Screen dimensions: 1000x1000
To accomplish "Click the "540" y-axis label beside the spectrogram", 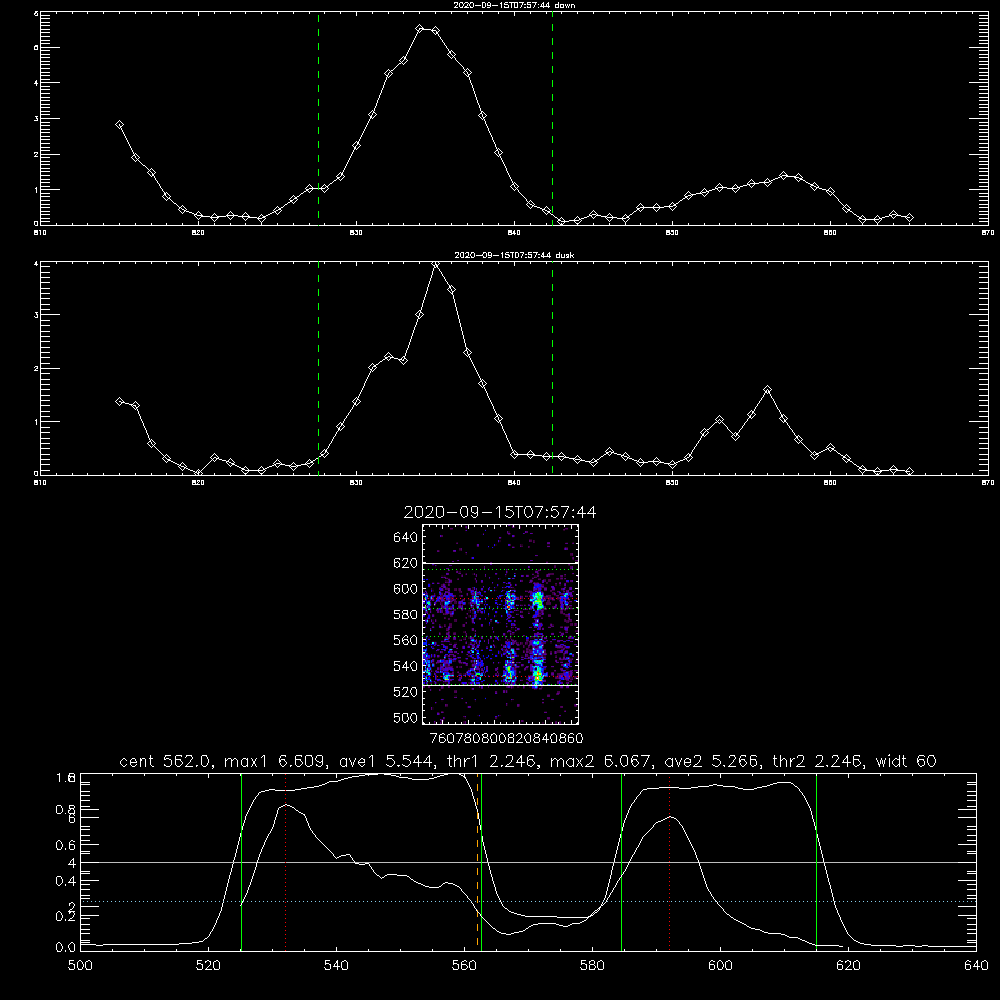I will pyautogui.click(x=405, y=666).
